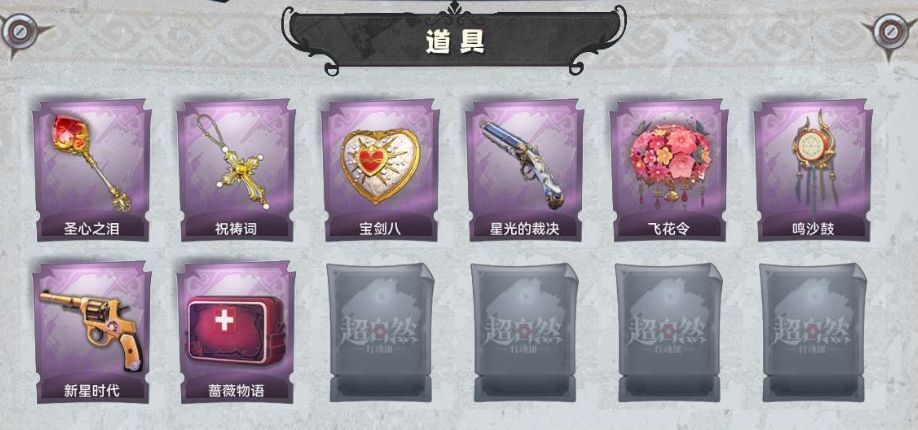918x430 pixels.
Task: Click the 新星时代 name label
Action: click(x=91, y=391)
